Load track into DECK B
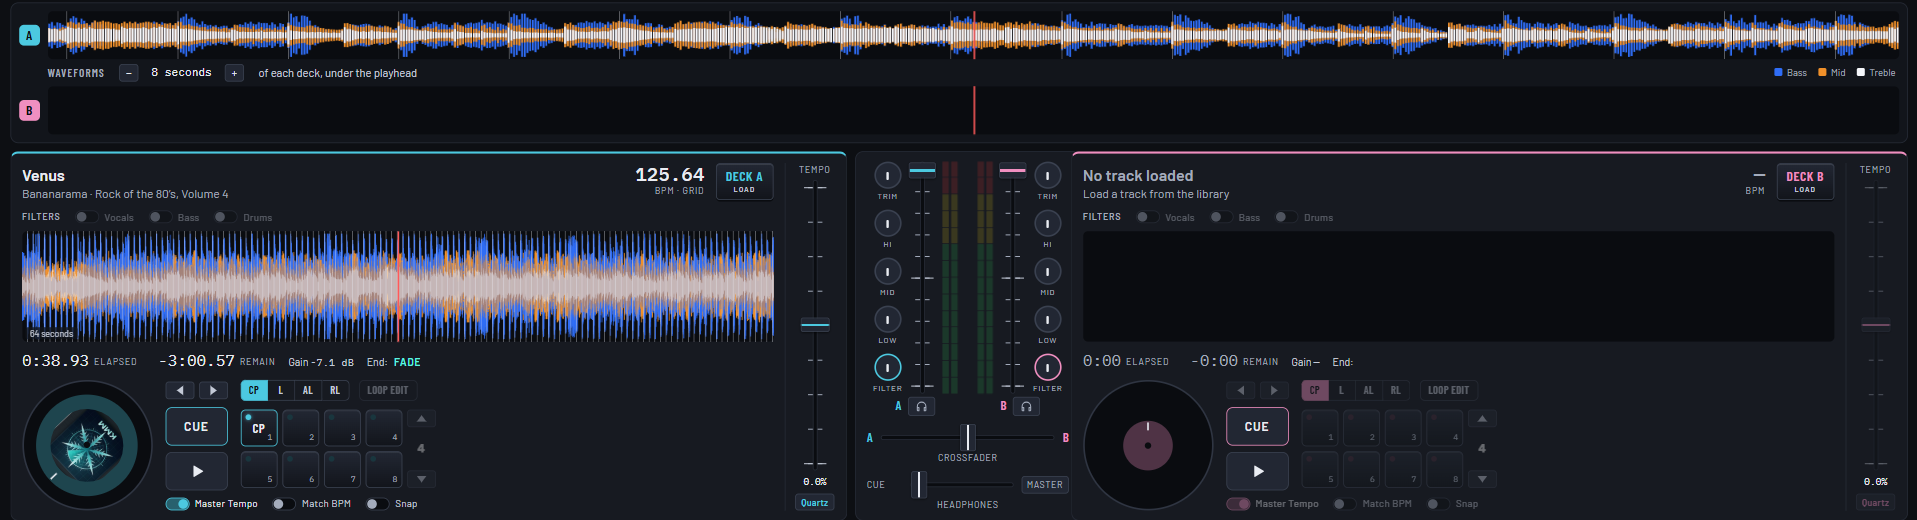This screenshot has width=1917, height=520. 1805,181
